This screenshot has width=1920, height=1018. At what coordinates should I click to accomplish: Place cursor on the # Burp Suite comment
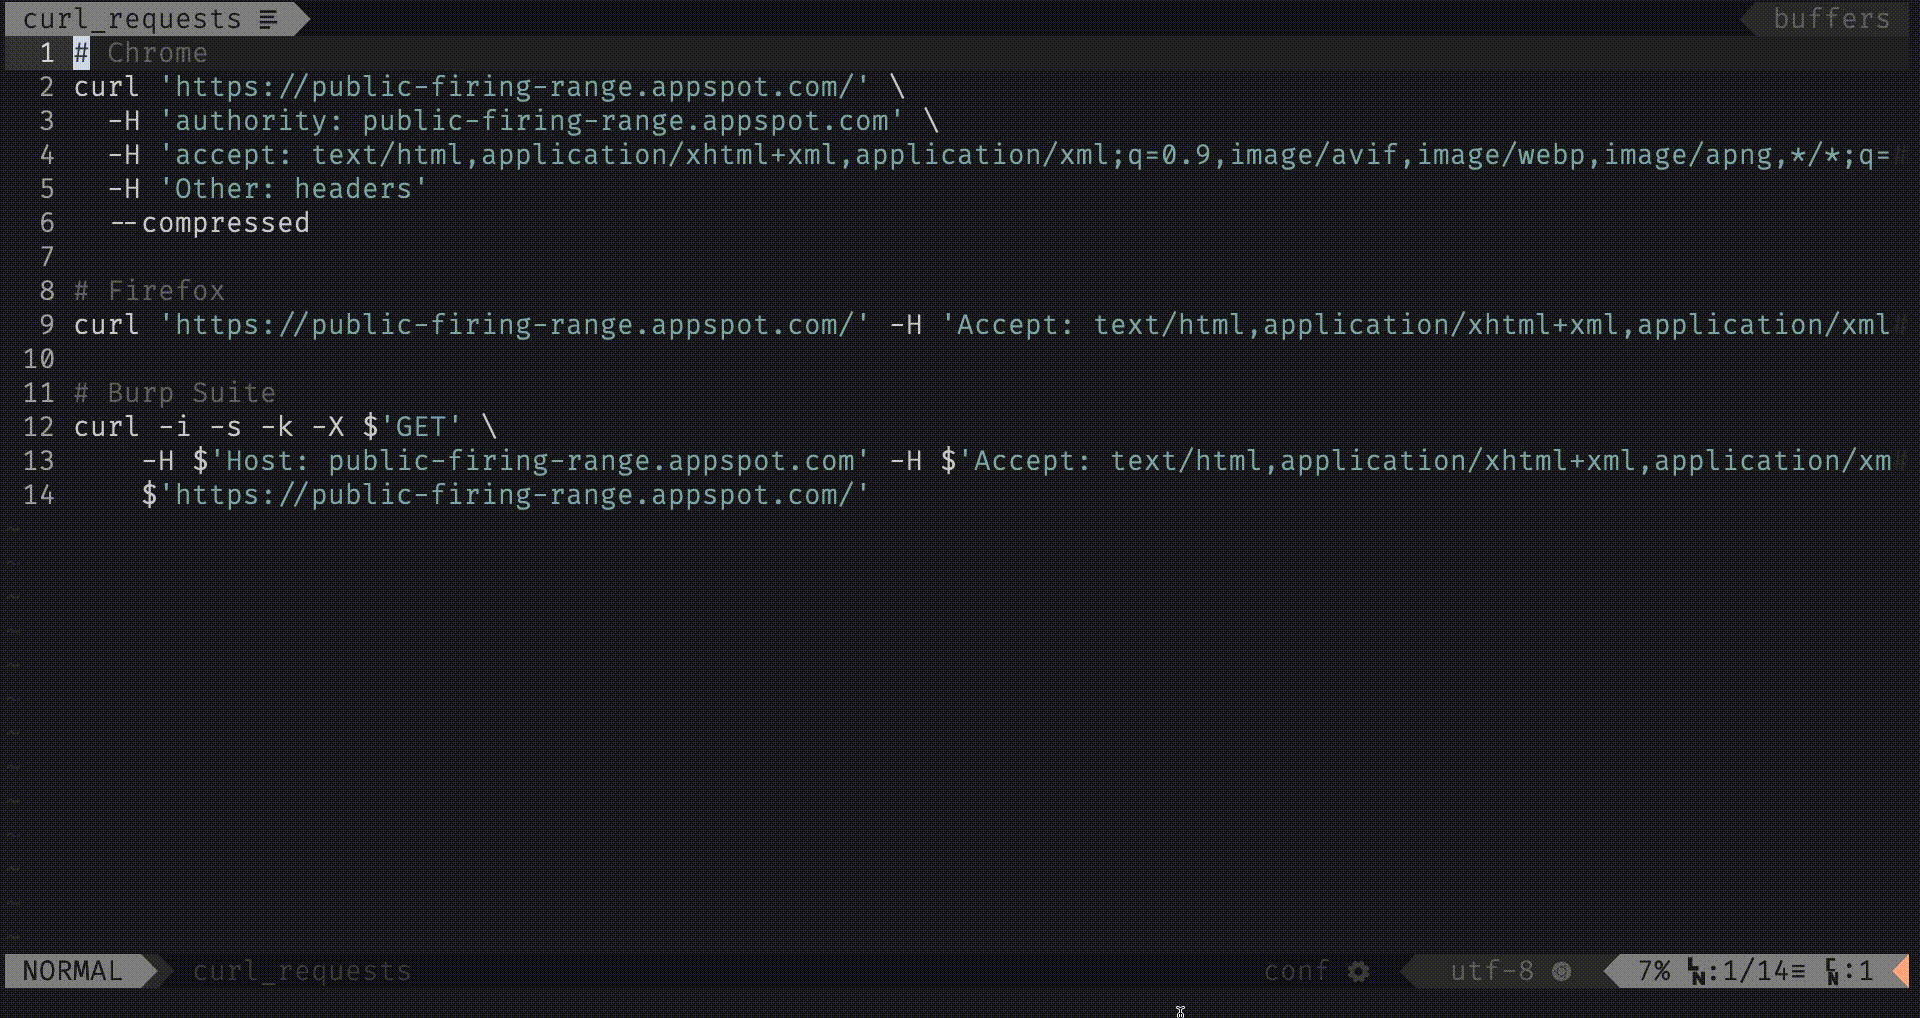[x=175, y=393]
